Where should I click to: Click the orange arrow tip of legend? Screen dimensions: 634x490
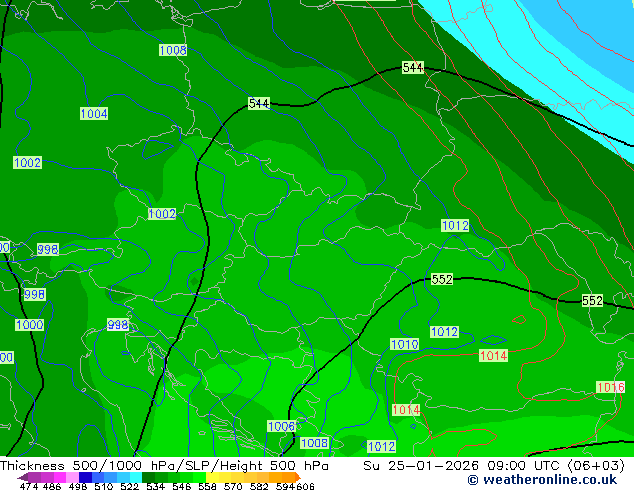[x=298, y=477]
